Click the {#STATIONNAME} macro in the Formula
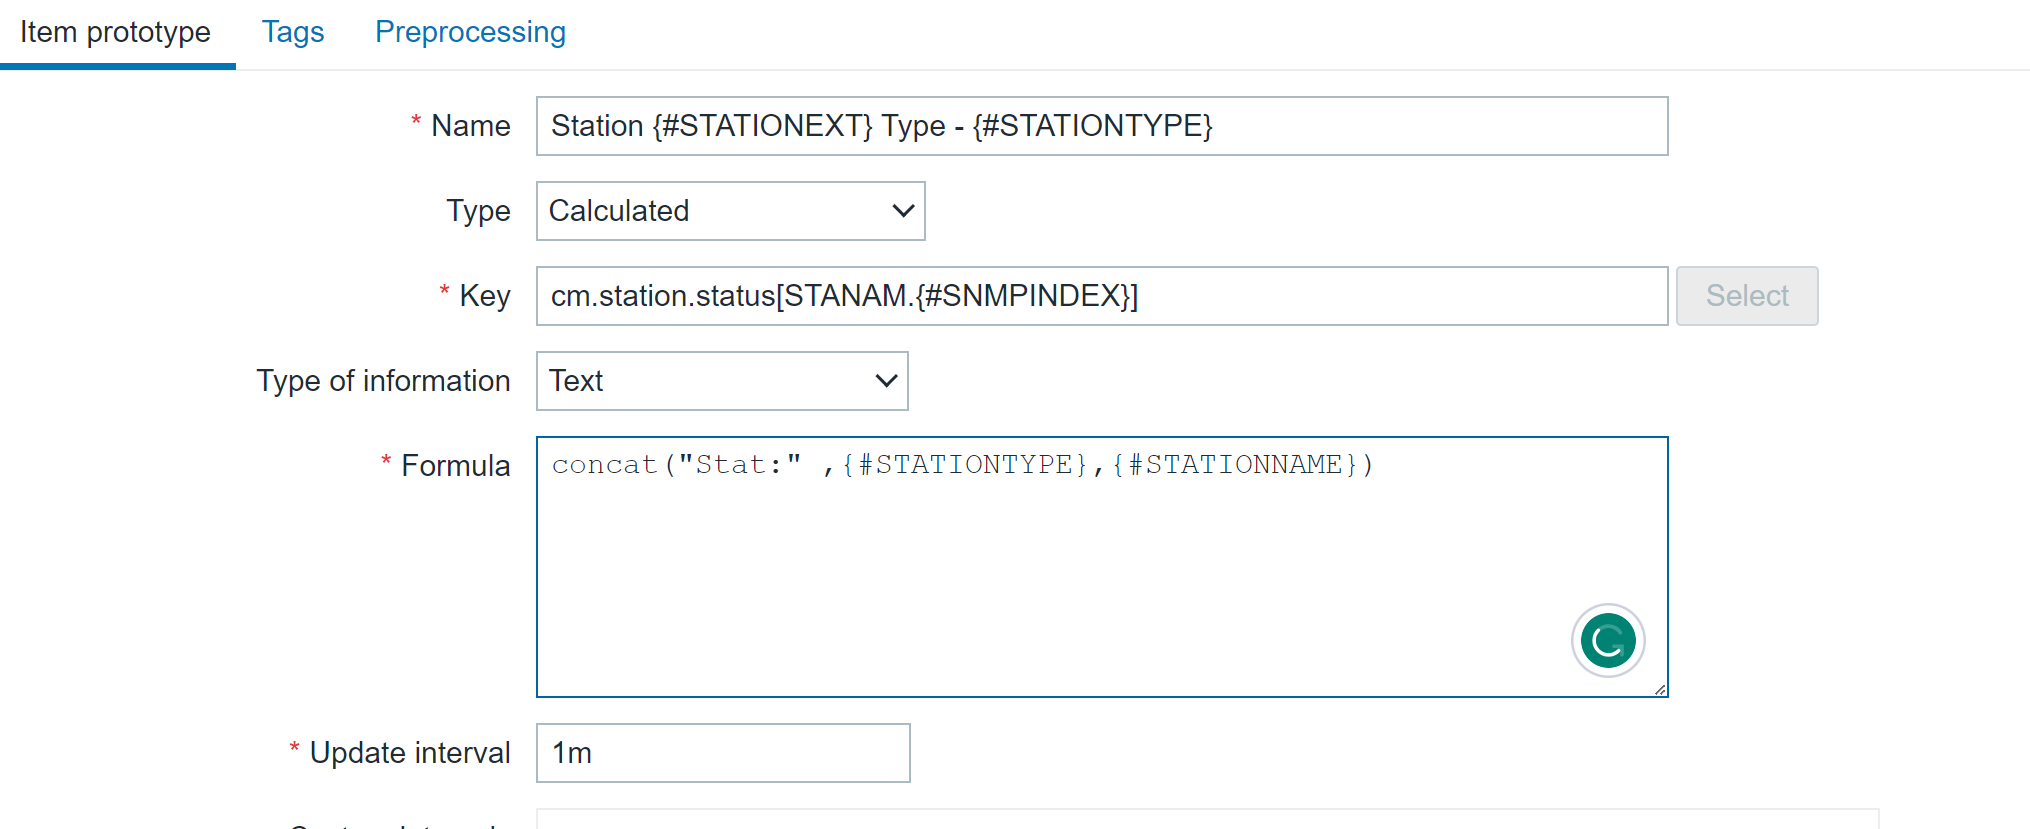Viewport: 2030px width, 829px height. pos(1234,465)
